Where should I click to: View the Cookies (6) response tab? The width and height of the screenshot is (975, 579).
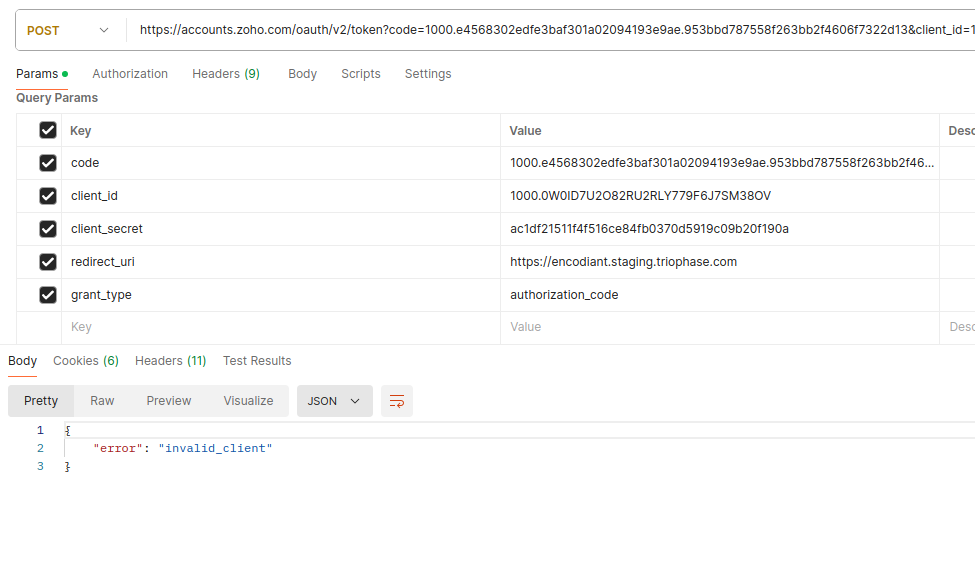tap(85, 361)
